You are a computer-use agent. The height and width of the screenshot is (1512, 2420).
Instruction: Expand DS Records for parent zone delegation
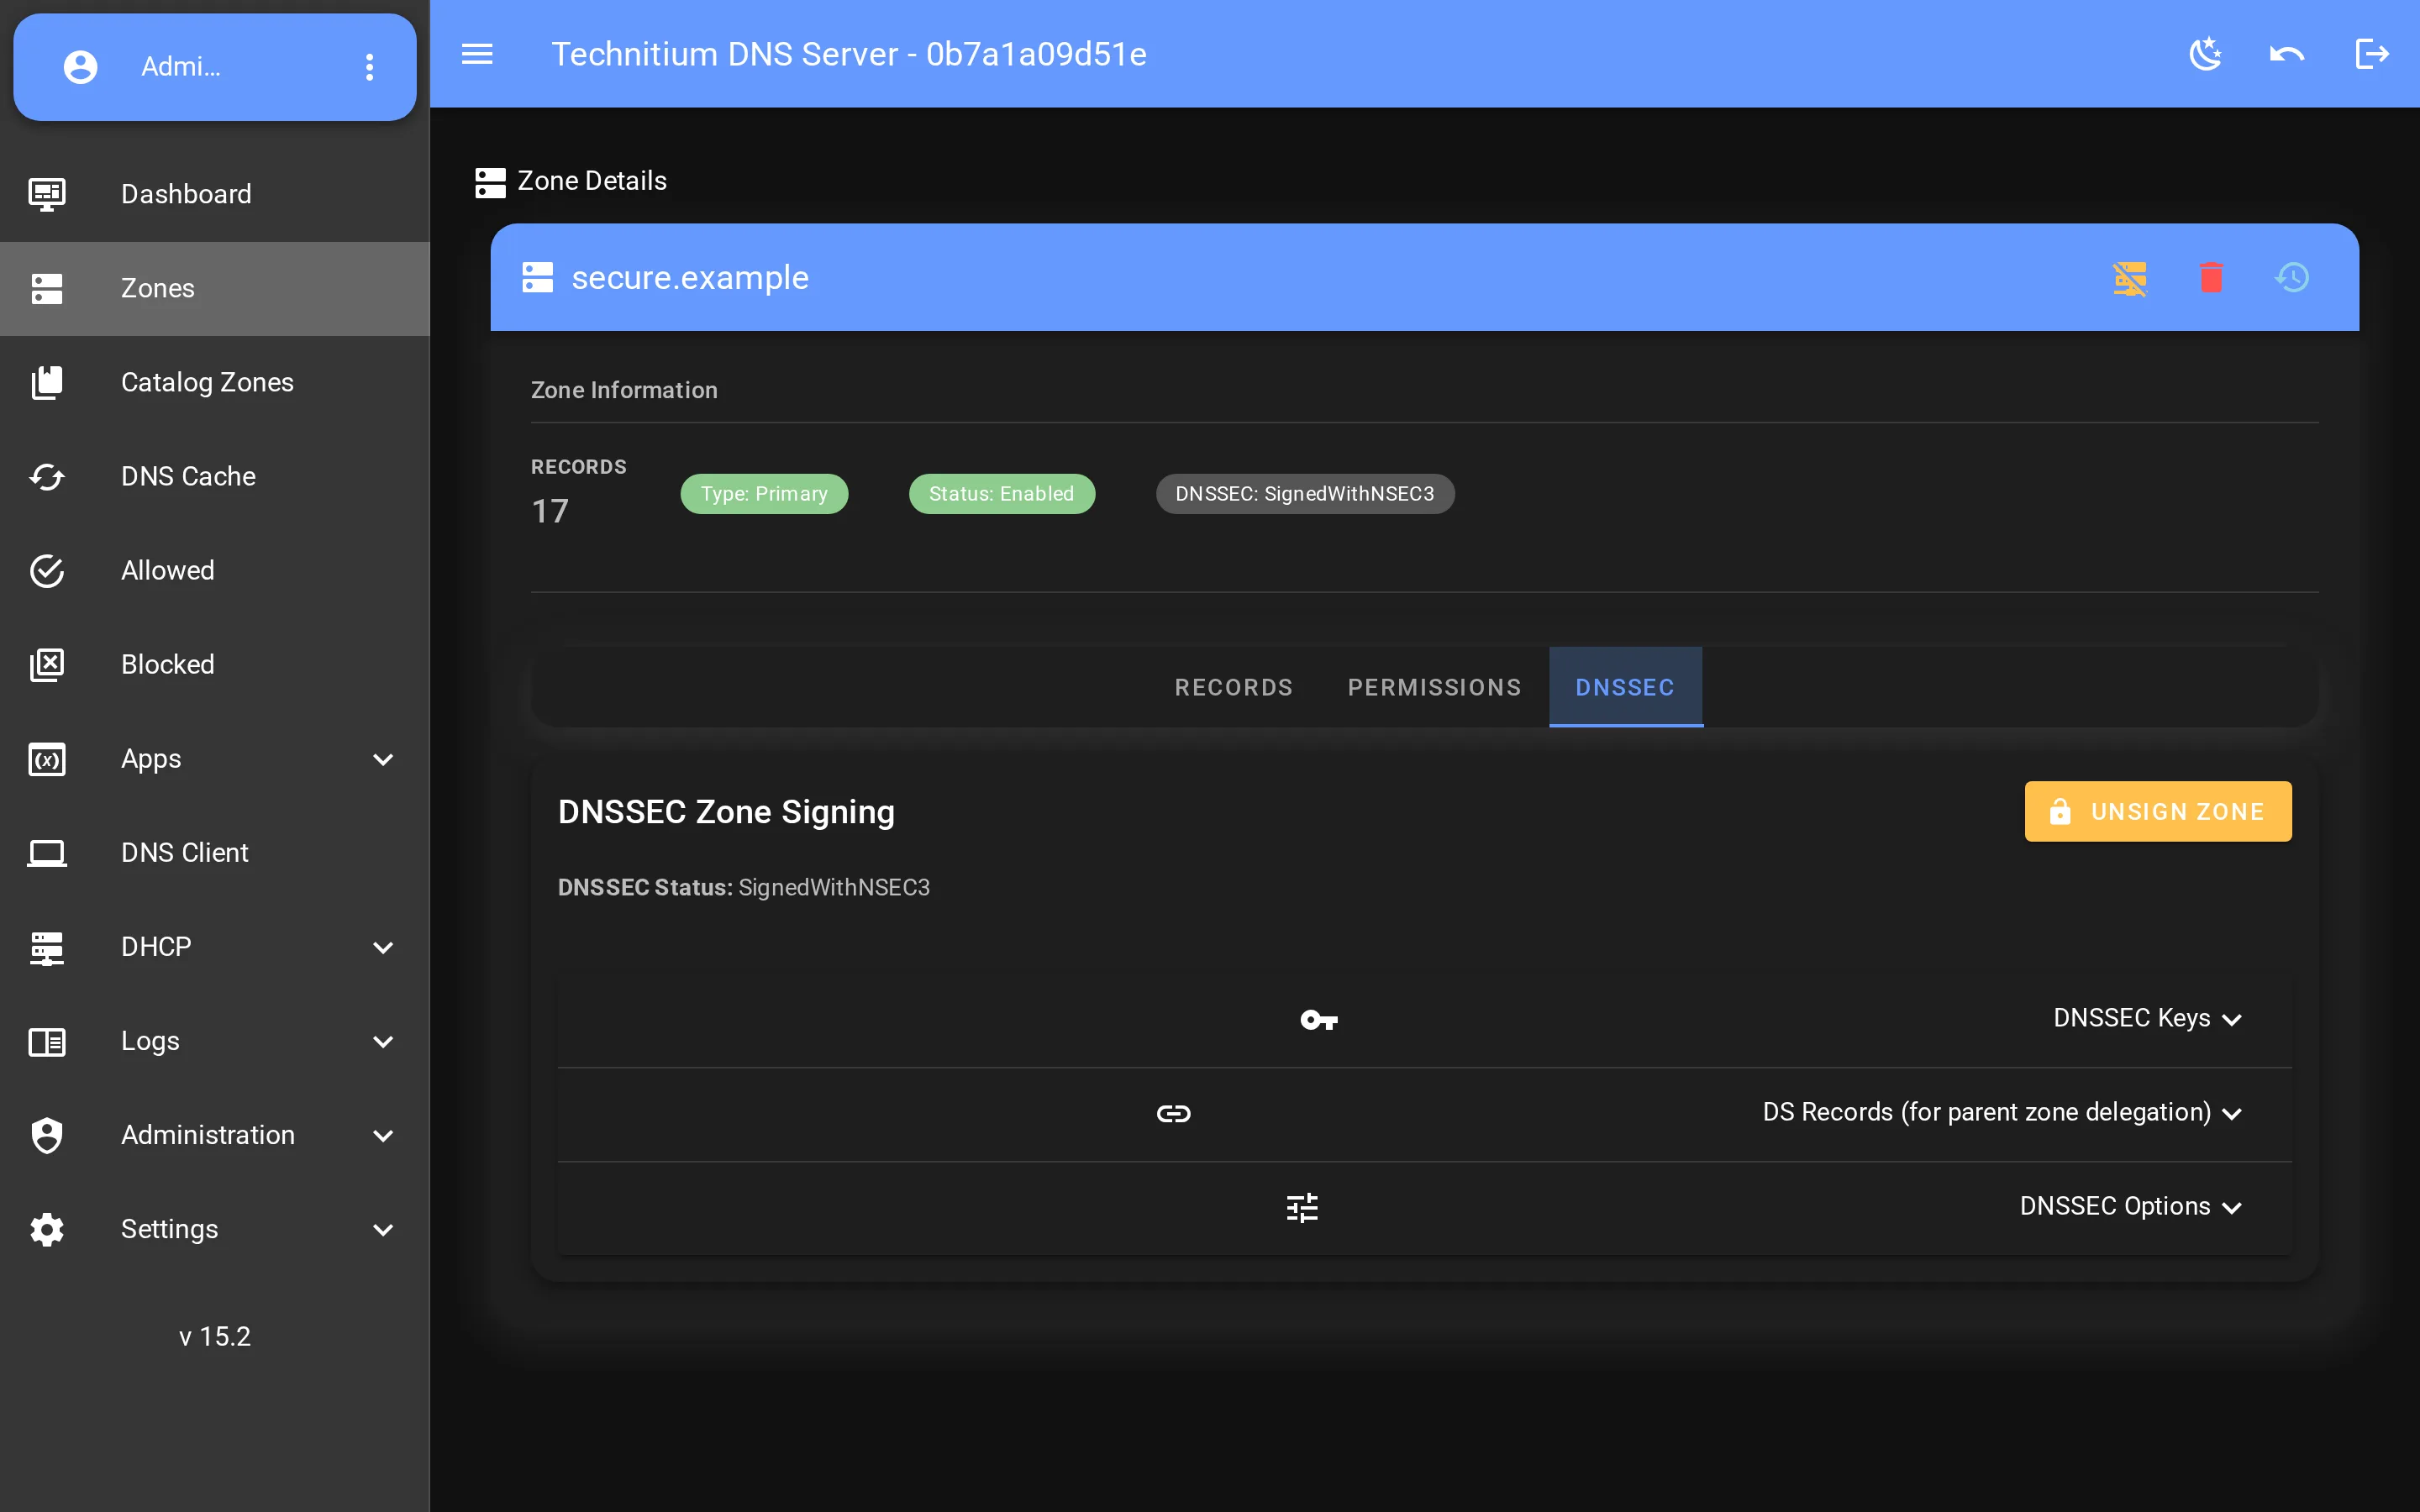click(1424, 1113)
